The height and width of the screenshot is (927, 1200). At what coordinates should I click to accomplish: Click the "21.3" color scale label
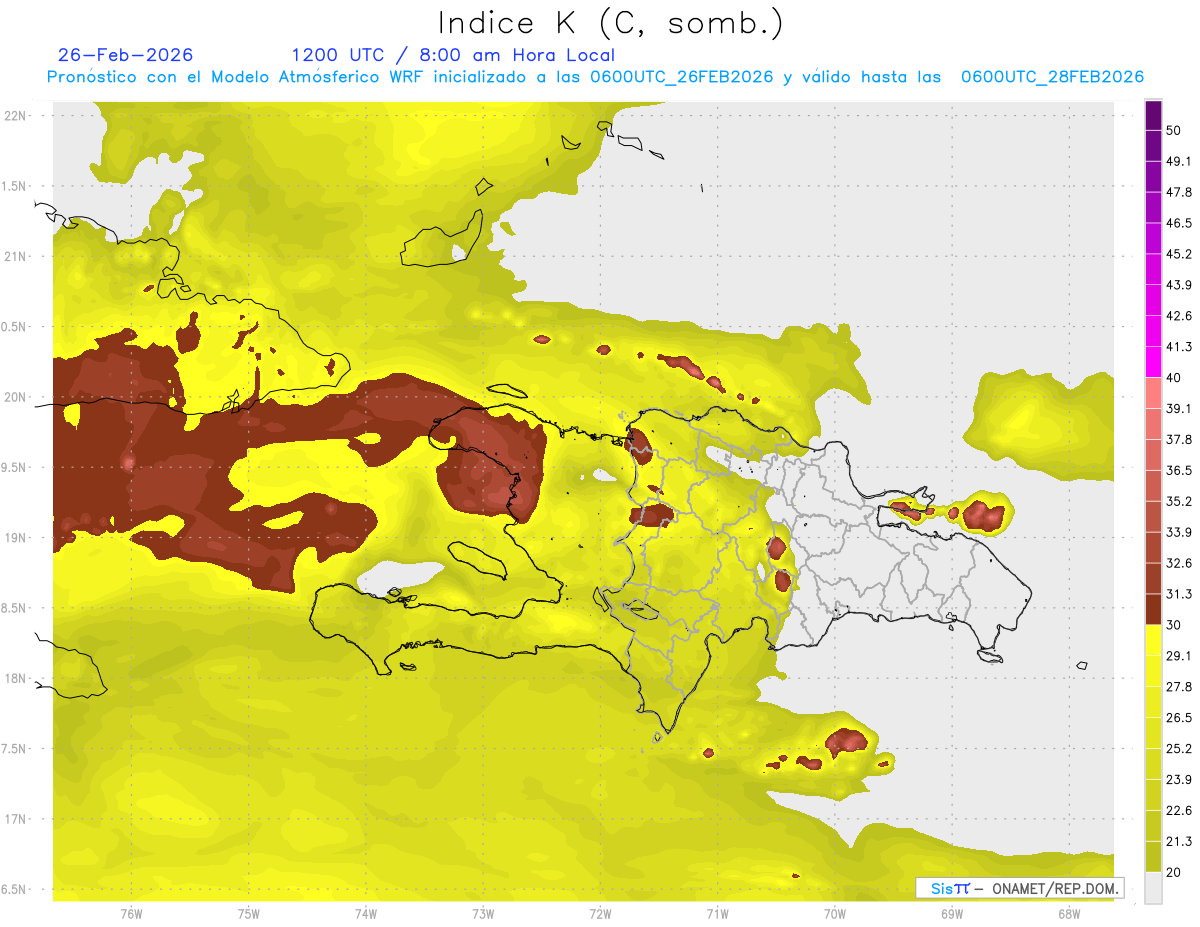1179,841
